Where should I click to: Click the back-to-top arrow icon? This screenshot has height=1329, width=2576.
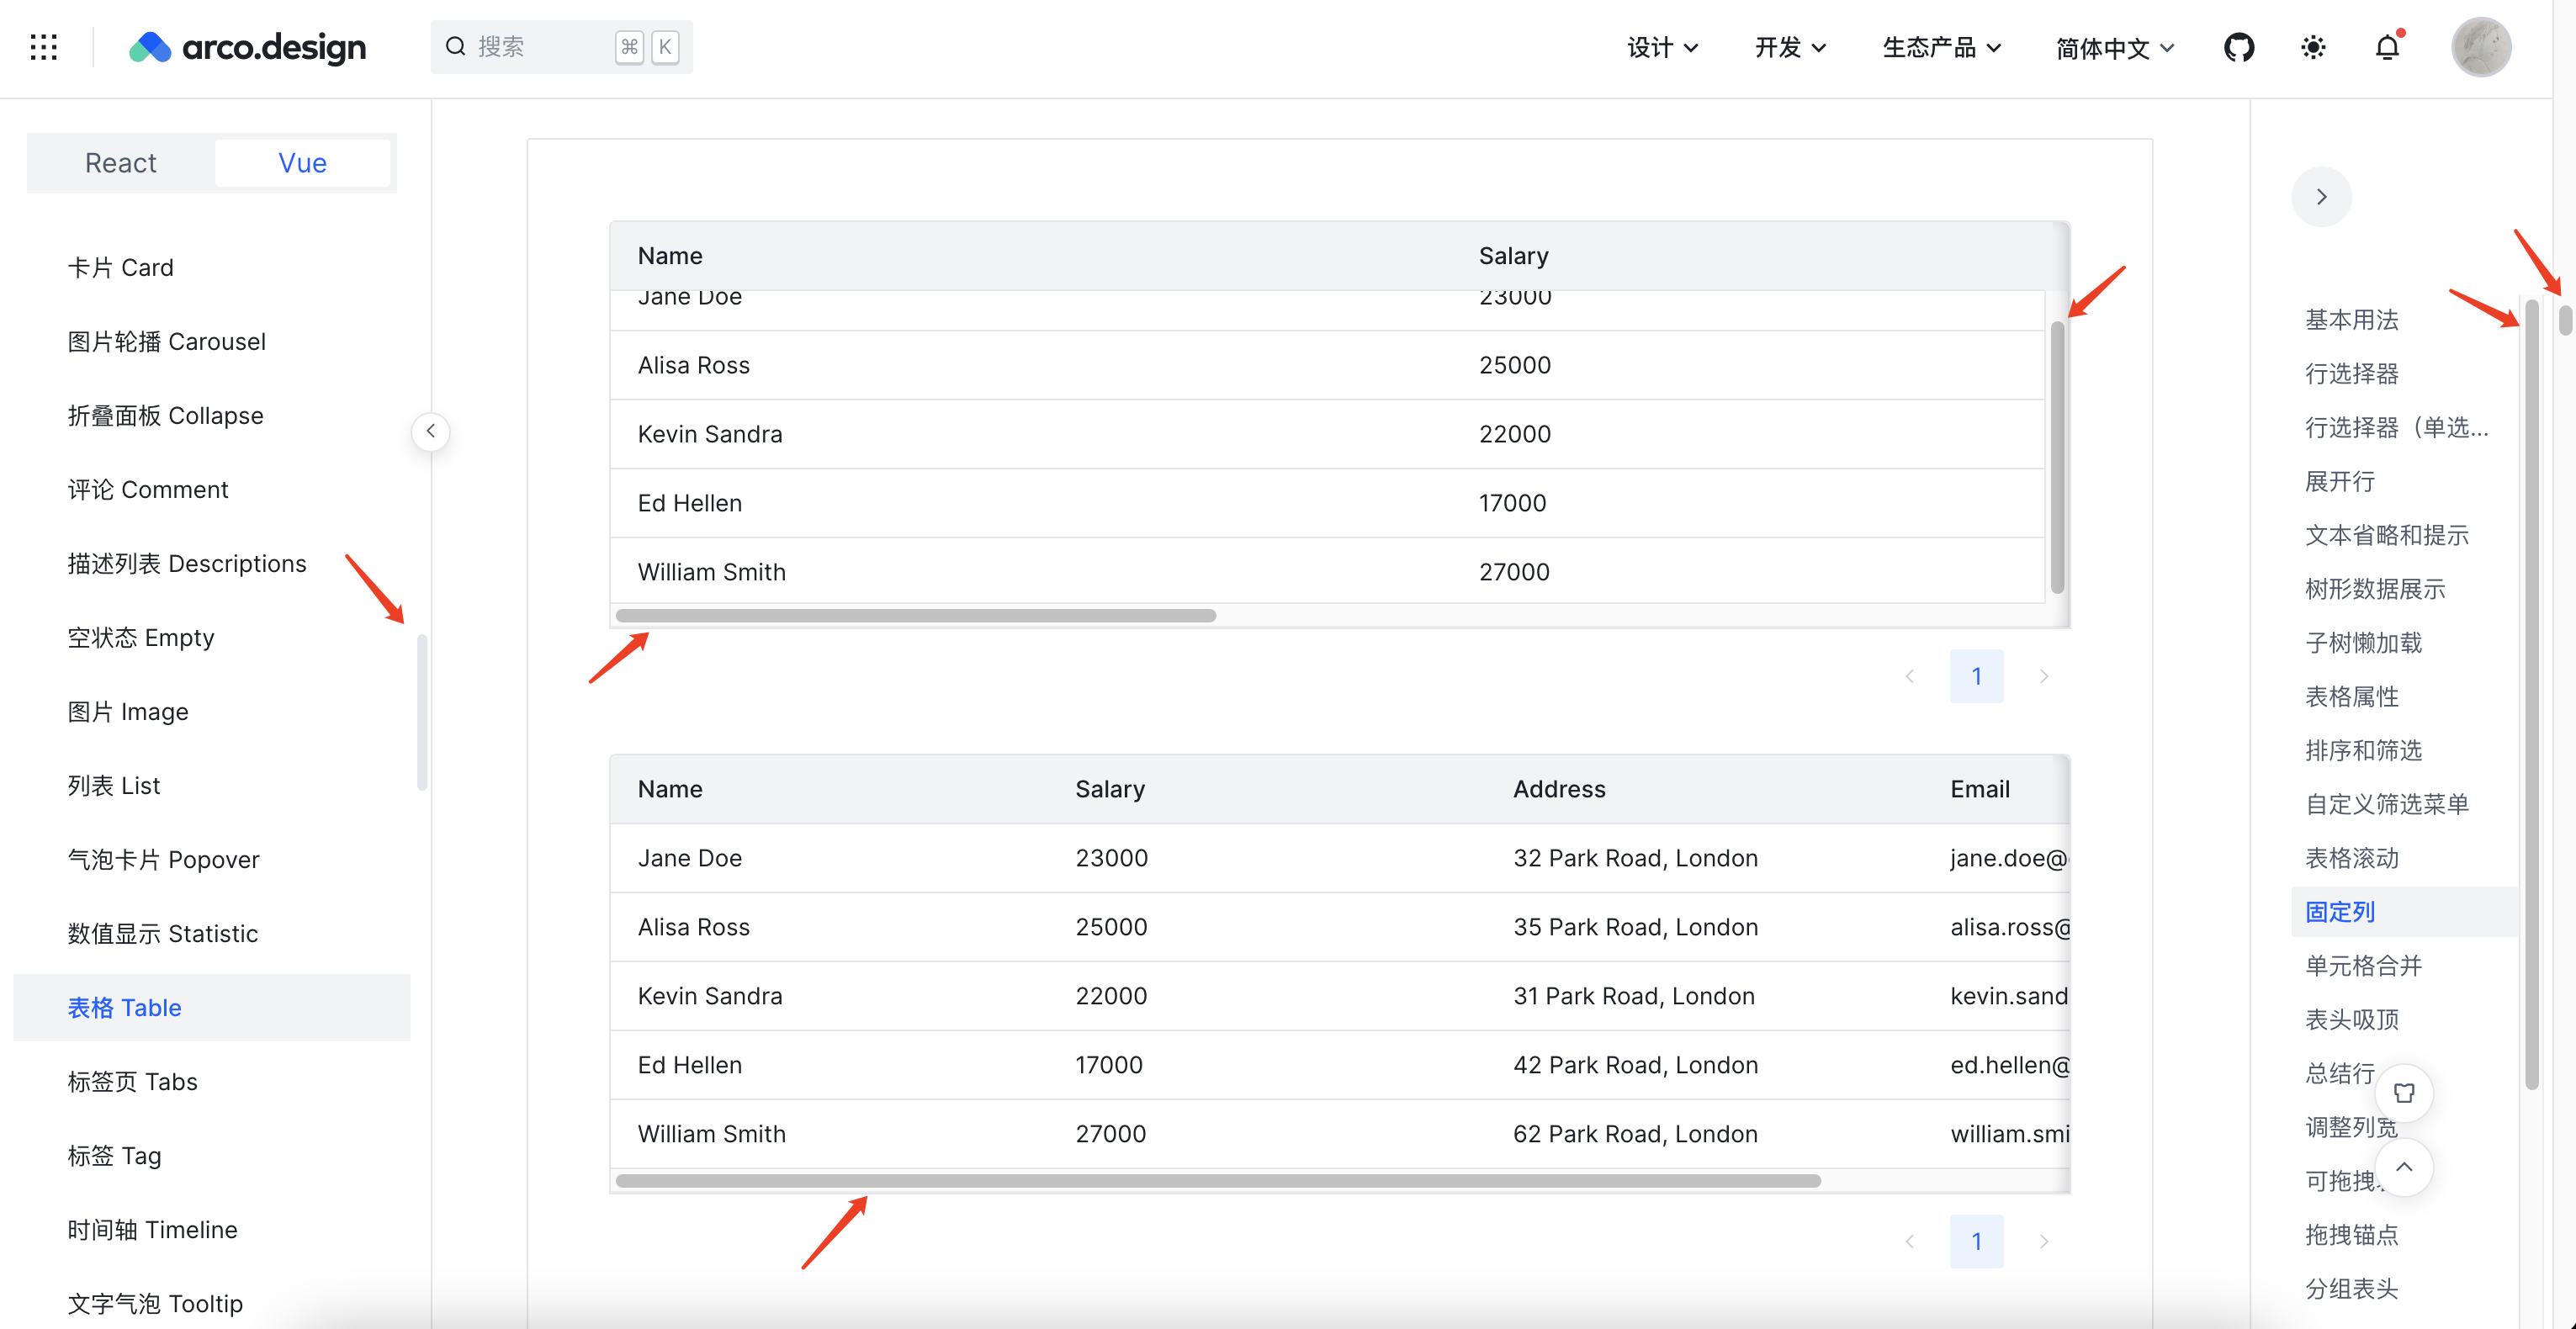pyautogui.click(x=2405, y=1167)
